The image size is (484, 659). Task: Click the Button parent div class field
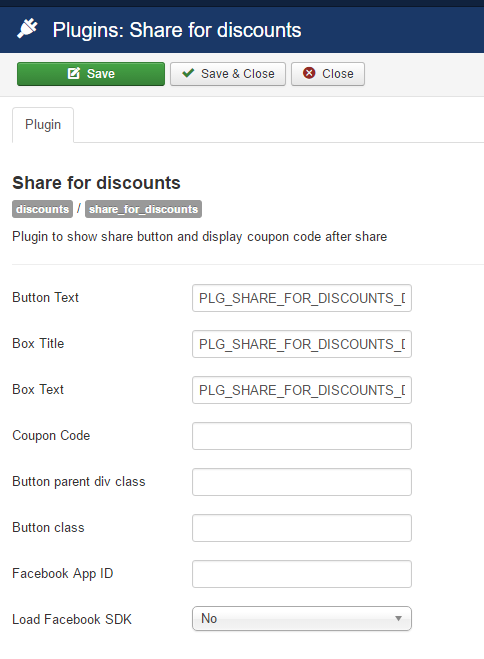coord(302,482)
